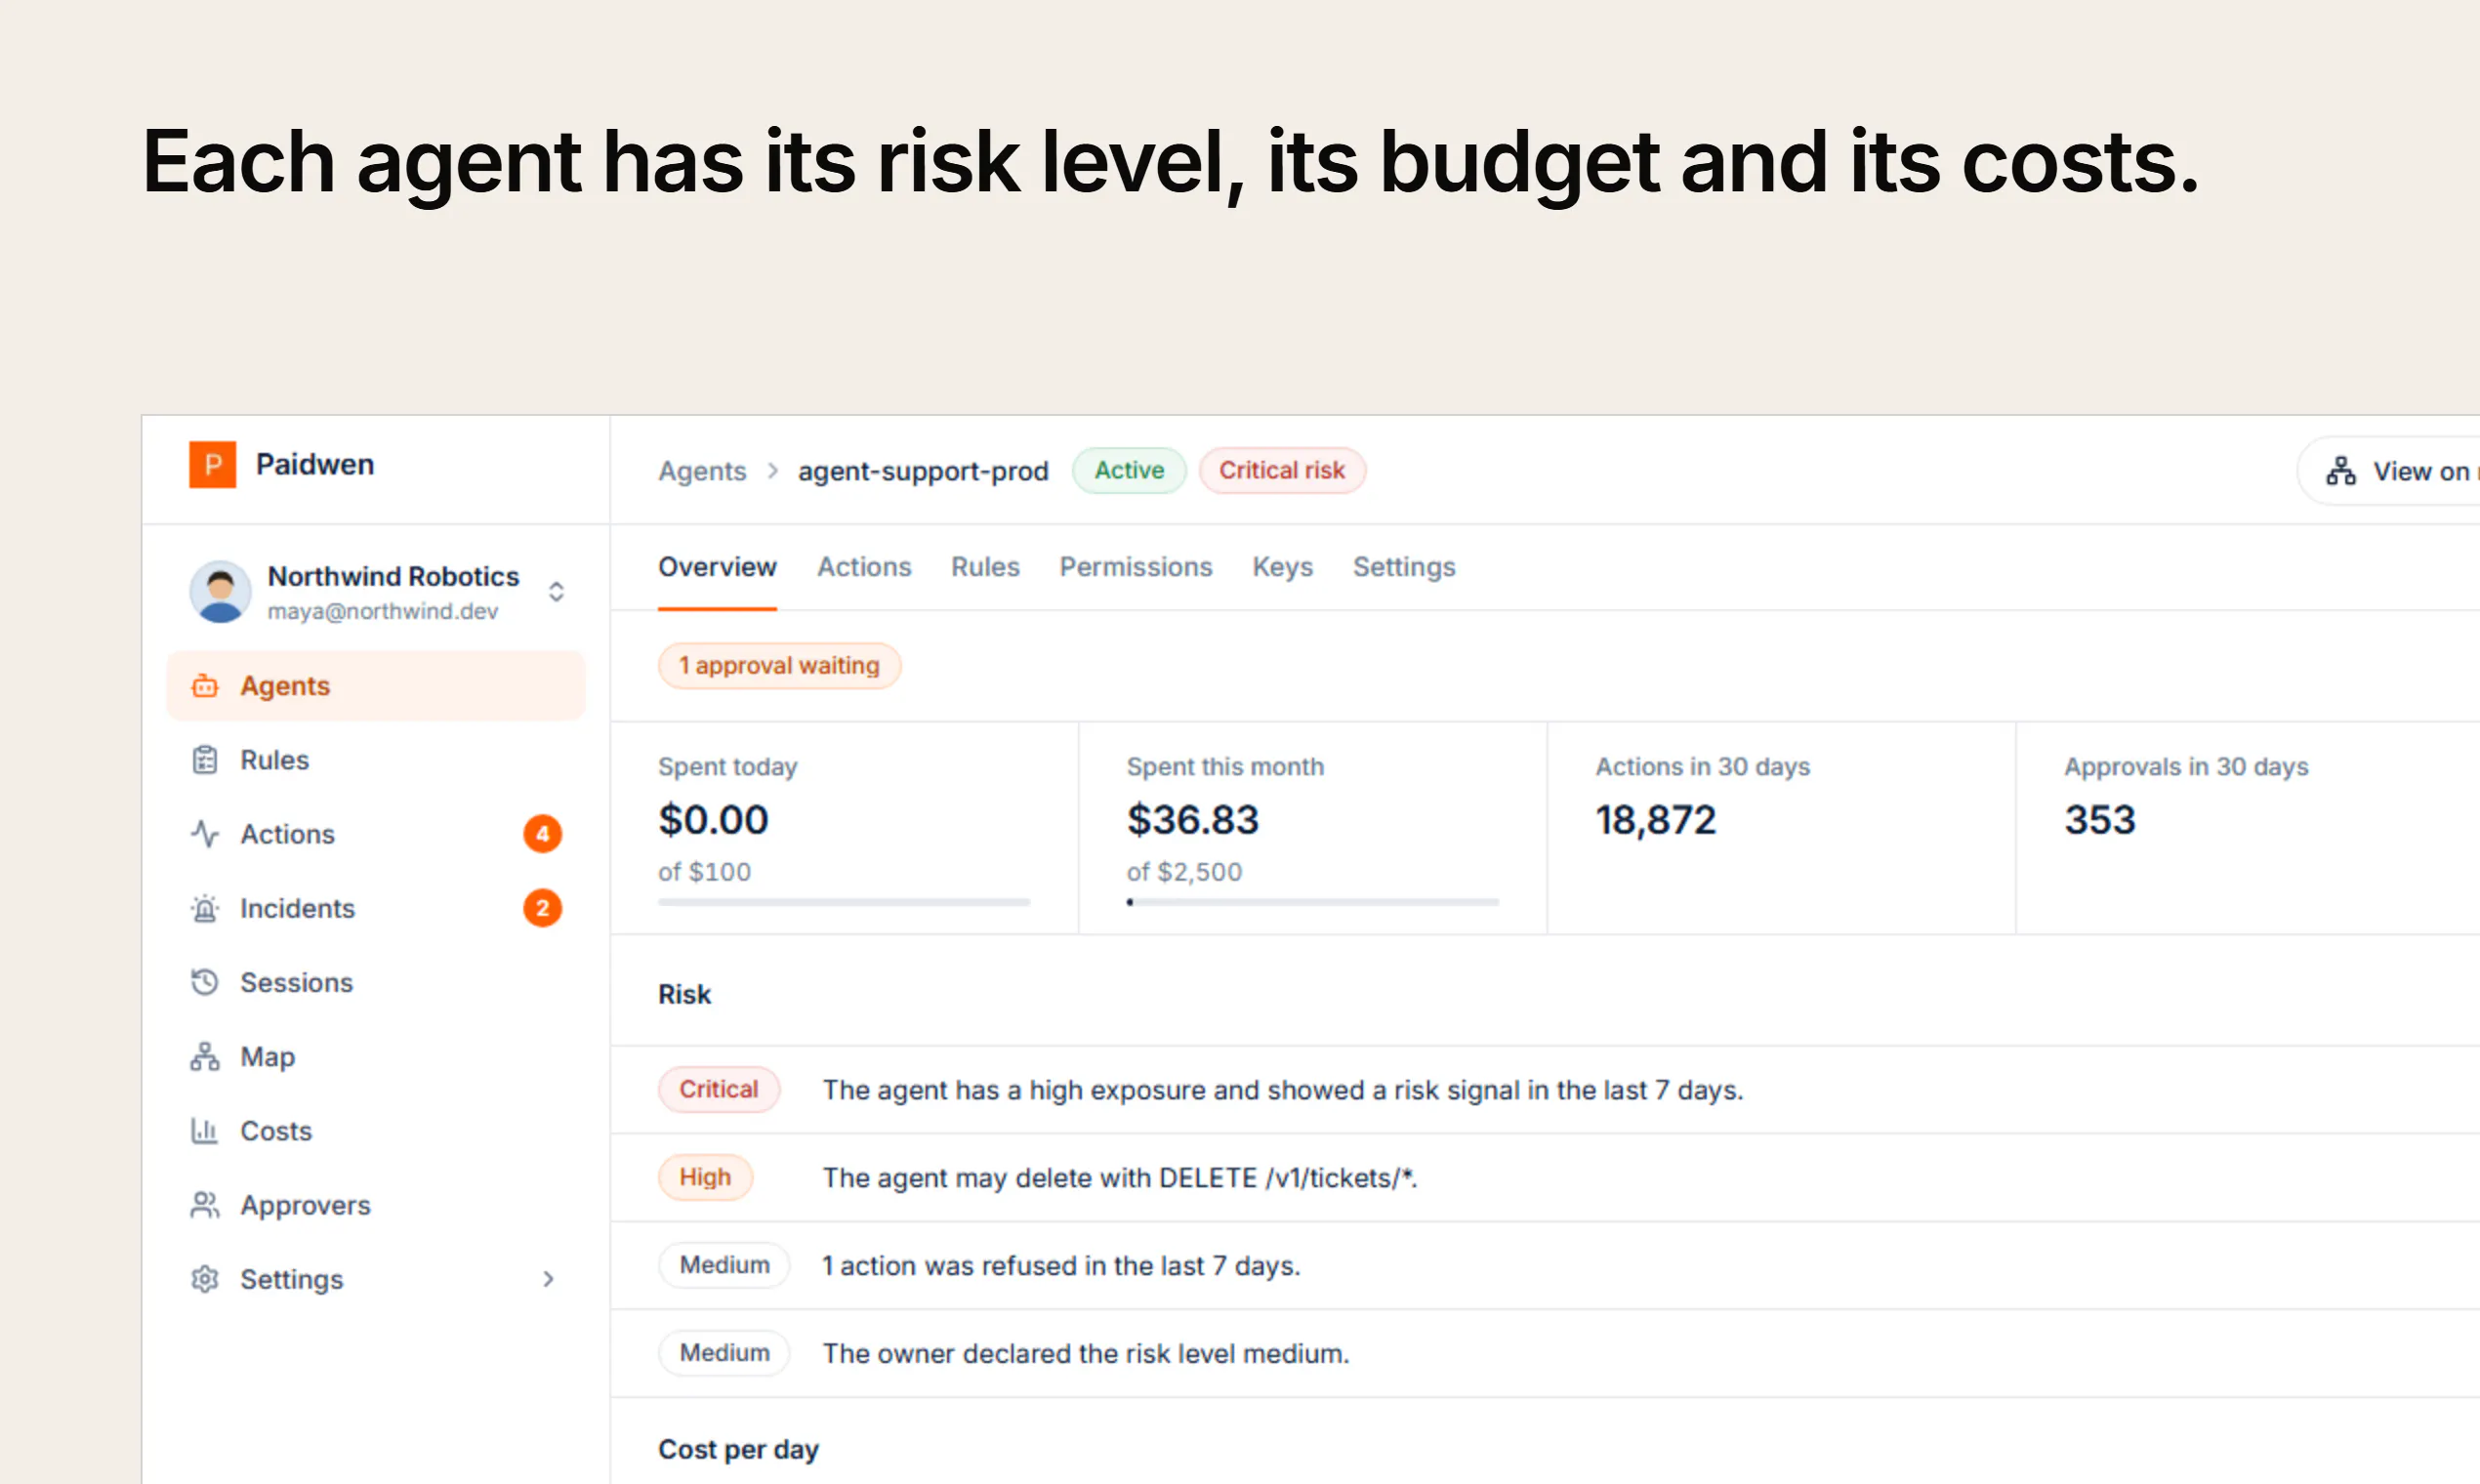The height and width of the screenshot is (1484, 2480).
Task: Open Incidents via its siren icon
Action: pos(205,908)
